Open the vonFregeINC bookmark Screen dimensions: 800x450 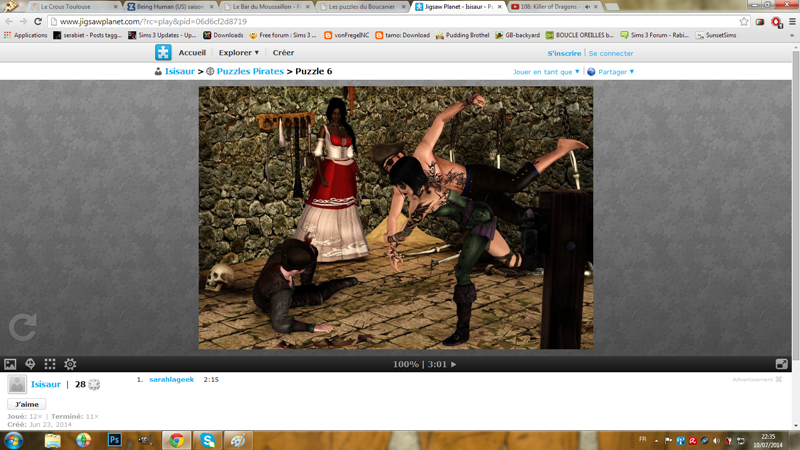[x=346, y=35]
